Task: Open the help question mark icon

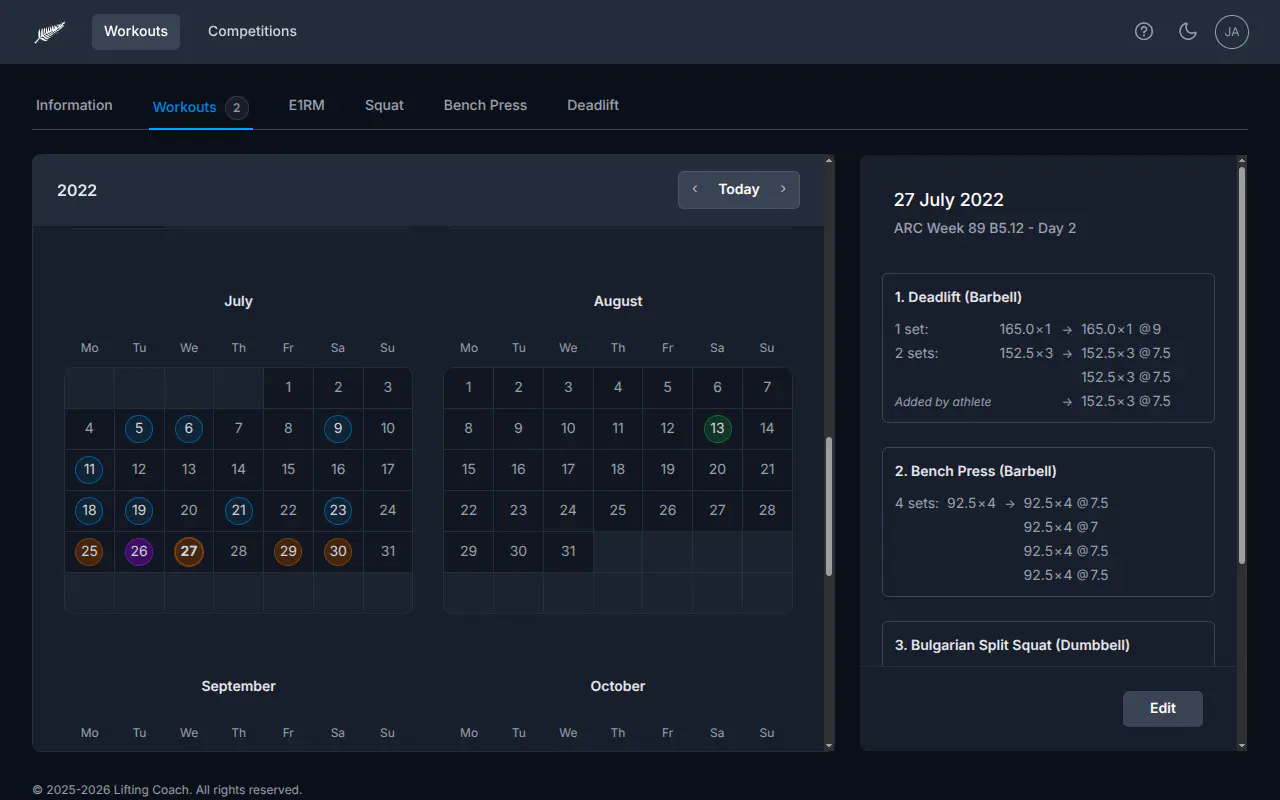Action: 1144,31
